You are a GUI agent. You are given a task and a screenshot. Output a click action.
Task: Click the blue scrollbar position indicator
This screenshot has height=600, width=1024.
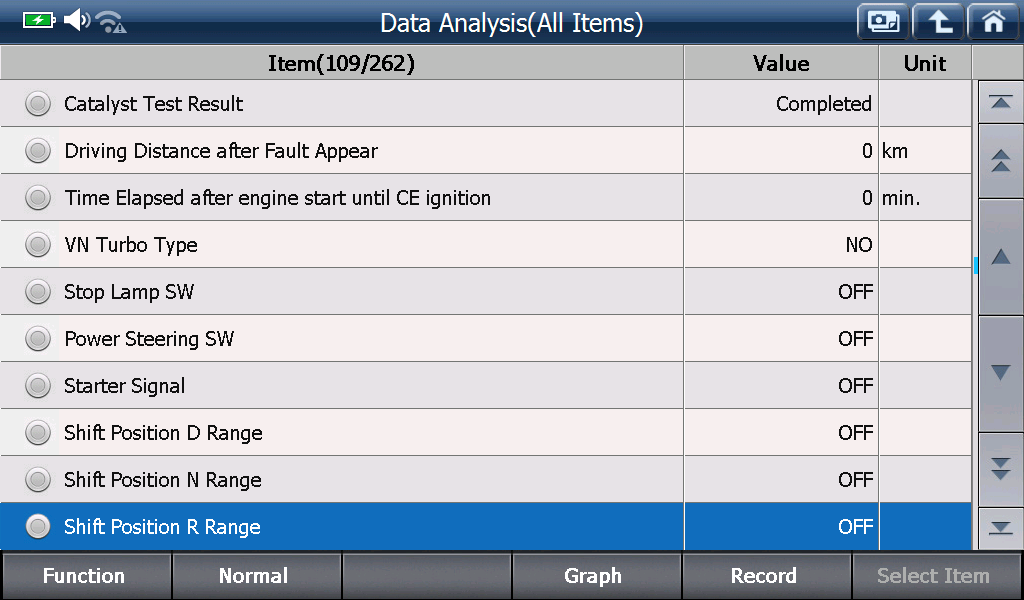coord(976,265)
